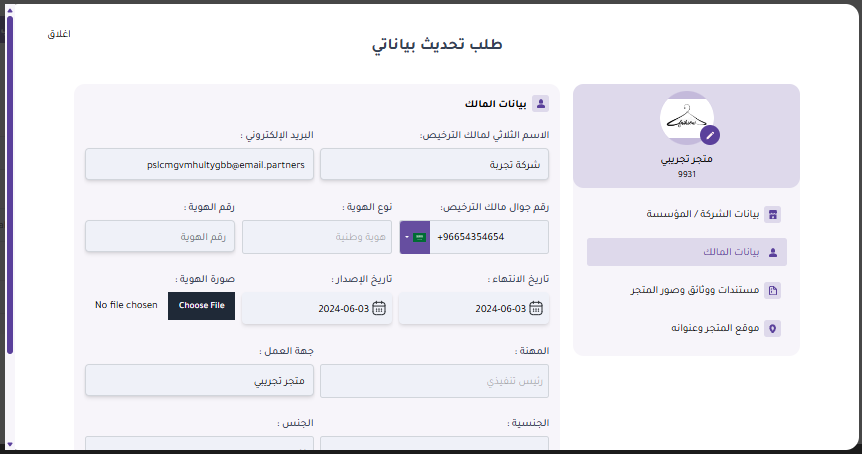Click the pencil edit icon on store logo
The height and width of the screenshot is (454, 862).
(710, 134)
